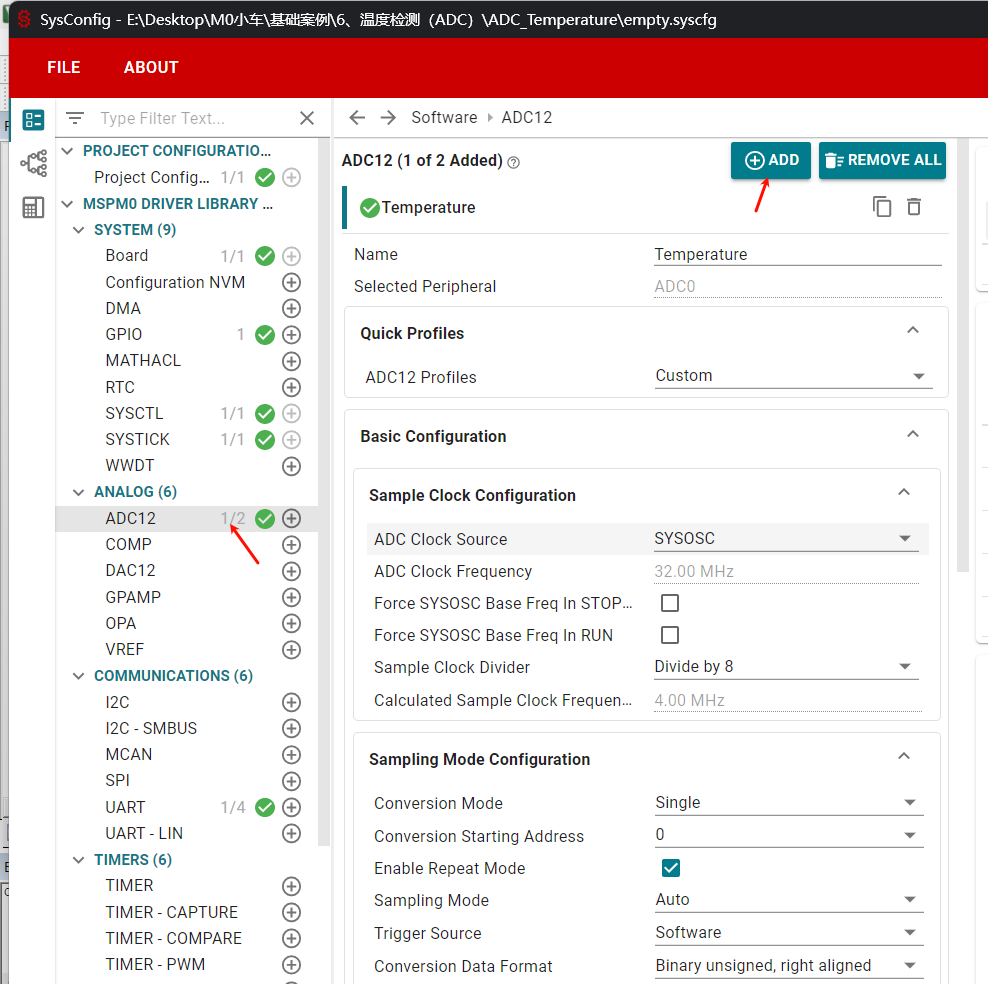Uncheck Enable Repeat Mode
The height and width of the screenshot is (984, 988).
coord(671,868)
